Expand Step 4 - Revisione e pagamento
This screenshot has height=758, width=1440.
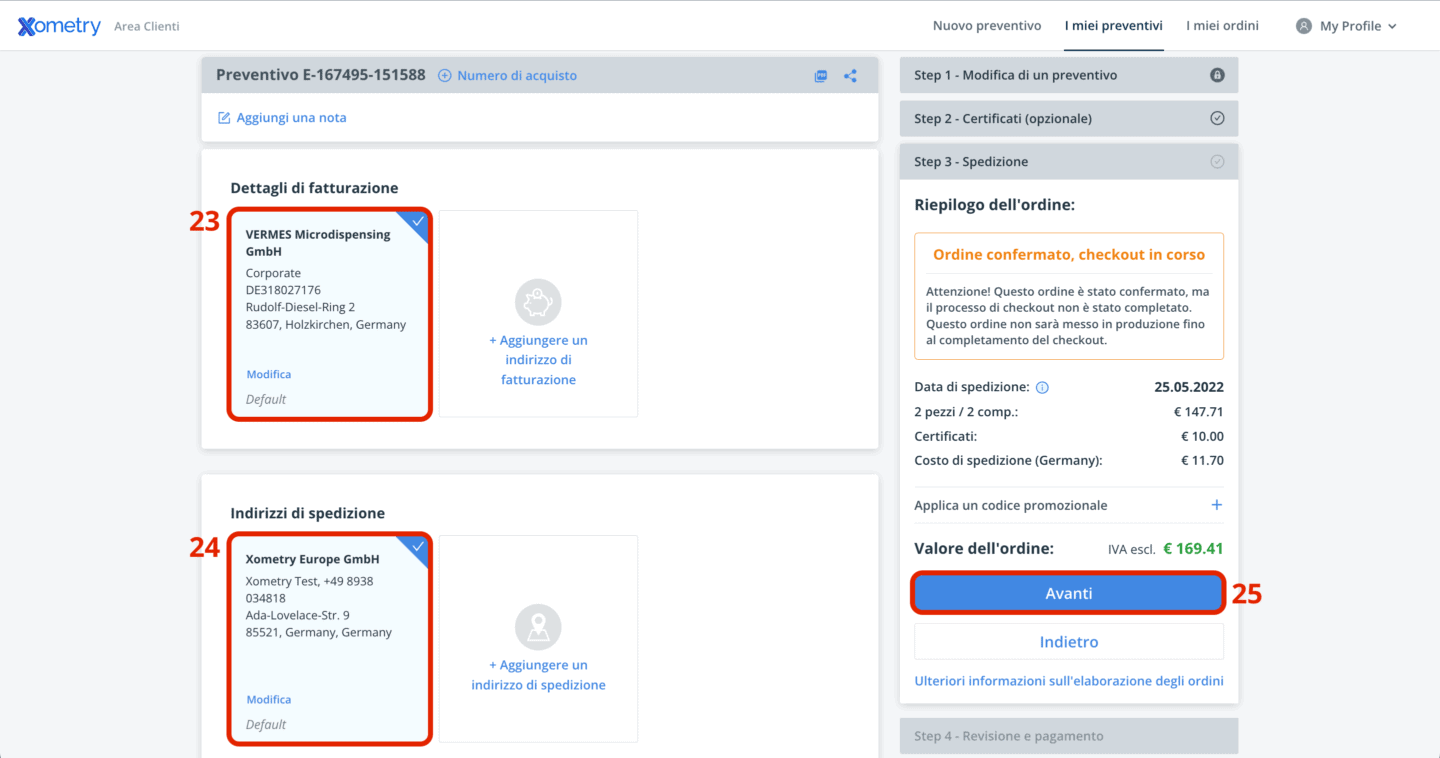[1069, 736]
